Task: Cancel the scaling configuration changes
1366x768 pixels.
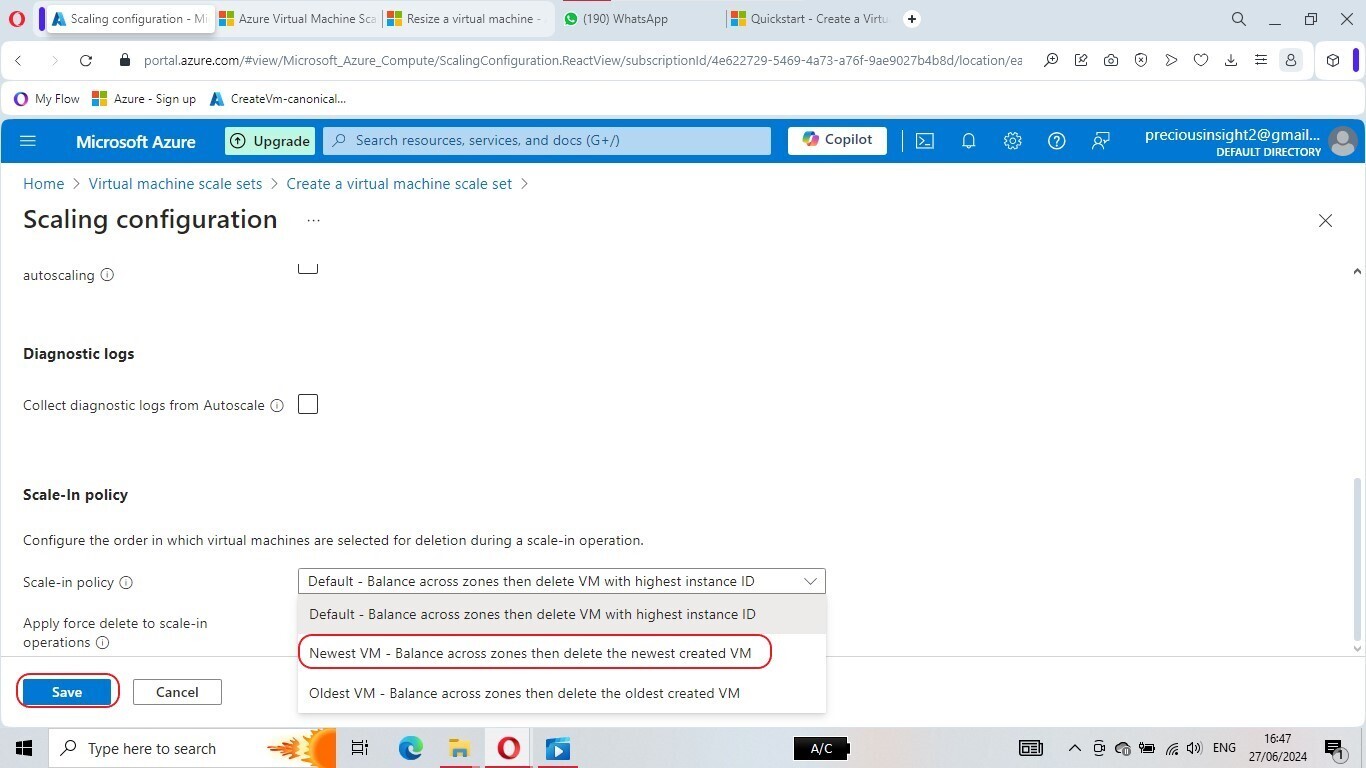Action: tap(177, 692)
